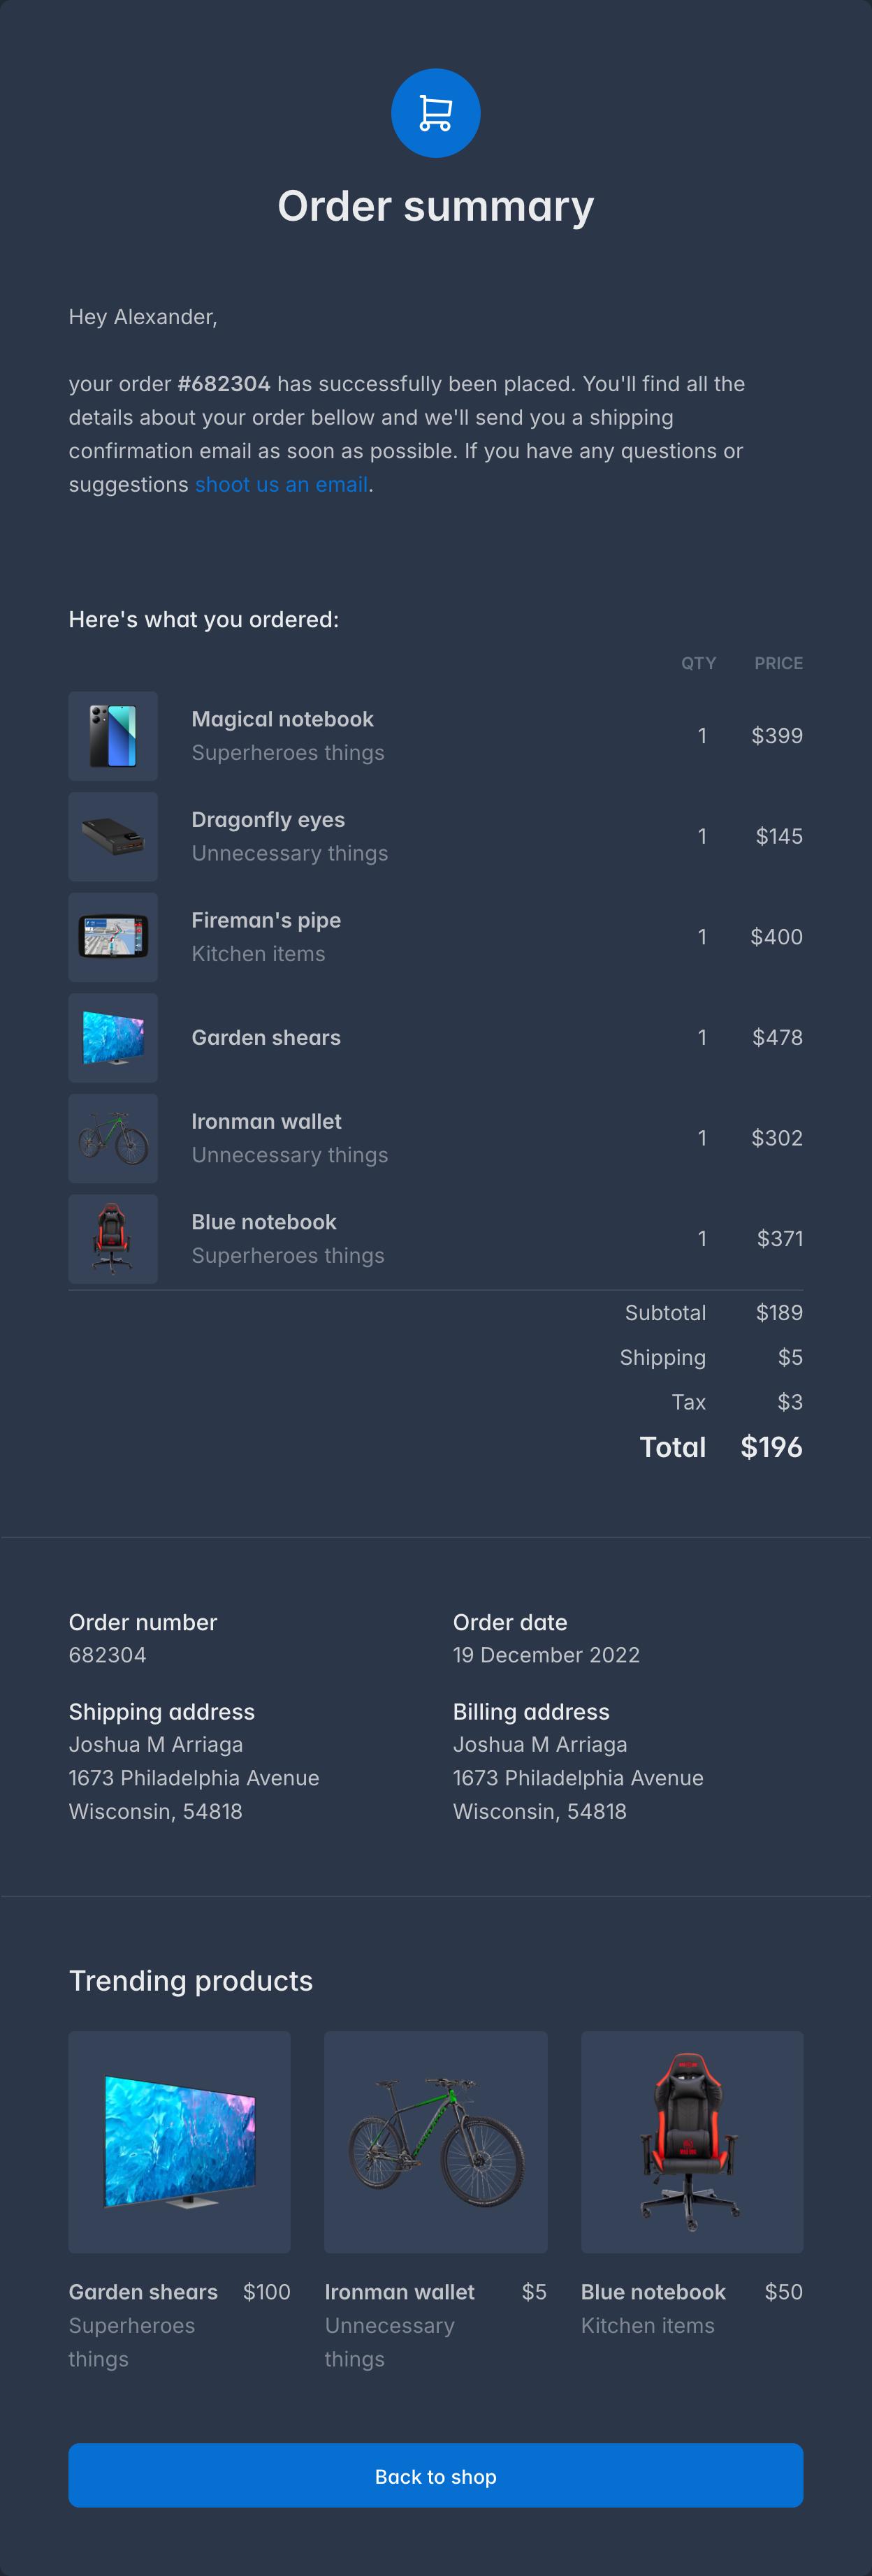This screenshot has height=2576, width=872.
Task: Click the Ironman wallet bicycle thumbnail in order list
Action: [113, 1139]
